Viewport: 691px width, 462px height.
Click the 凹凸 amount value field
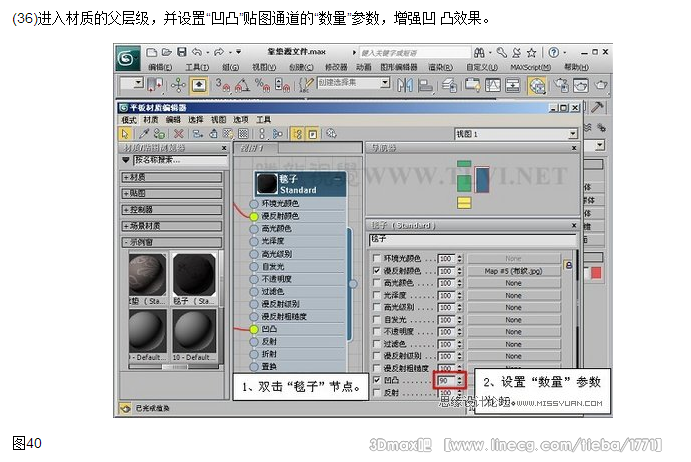point(444,381)
